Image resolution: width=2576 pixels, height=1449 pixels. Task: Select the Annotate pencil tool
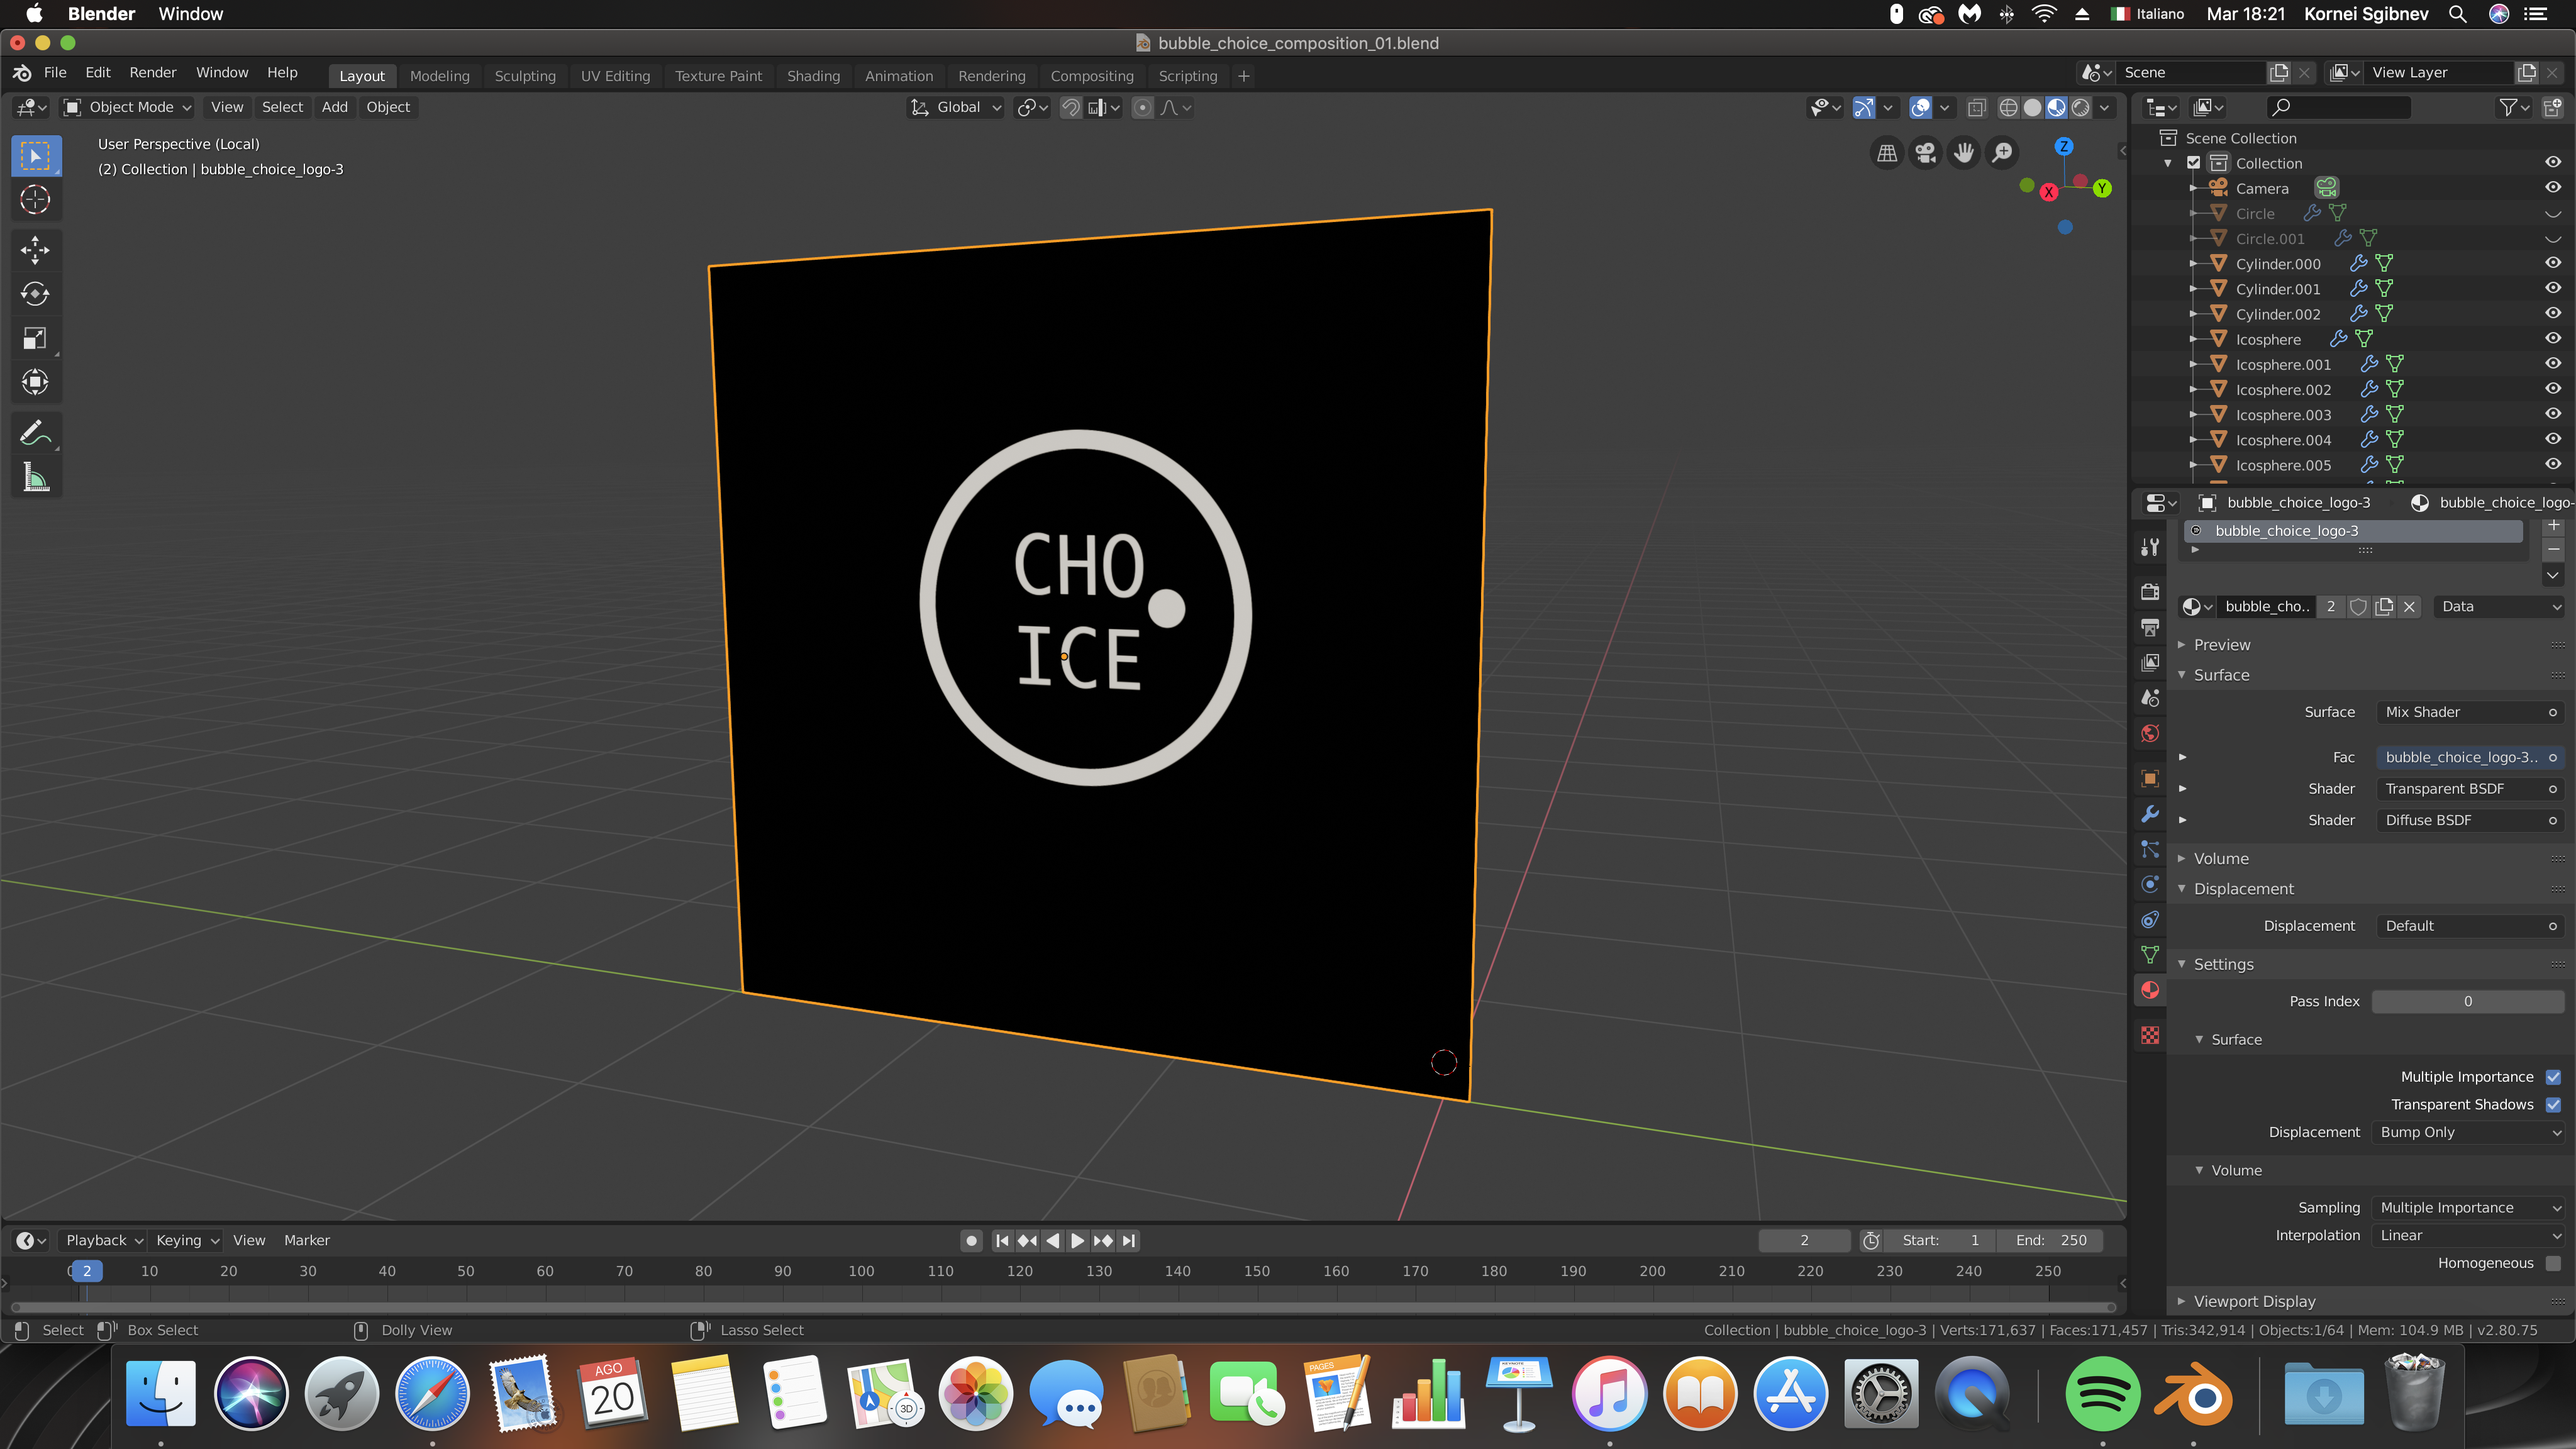pos(35,433)
